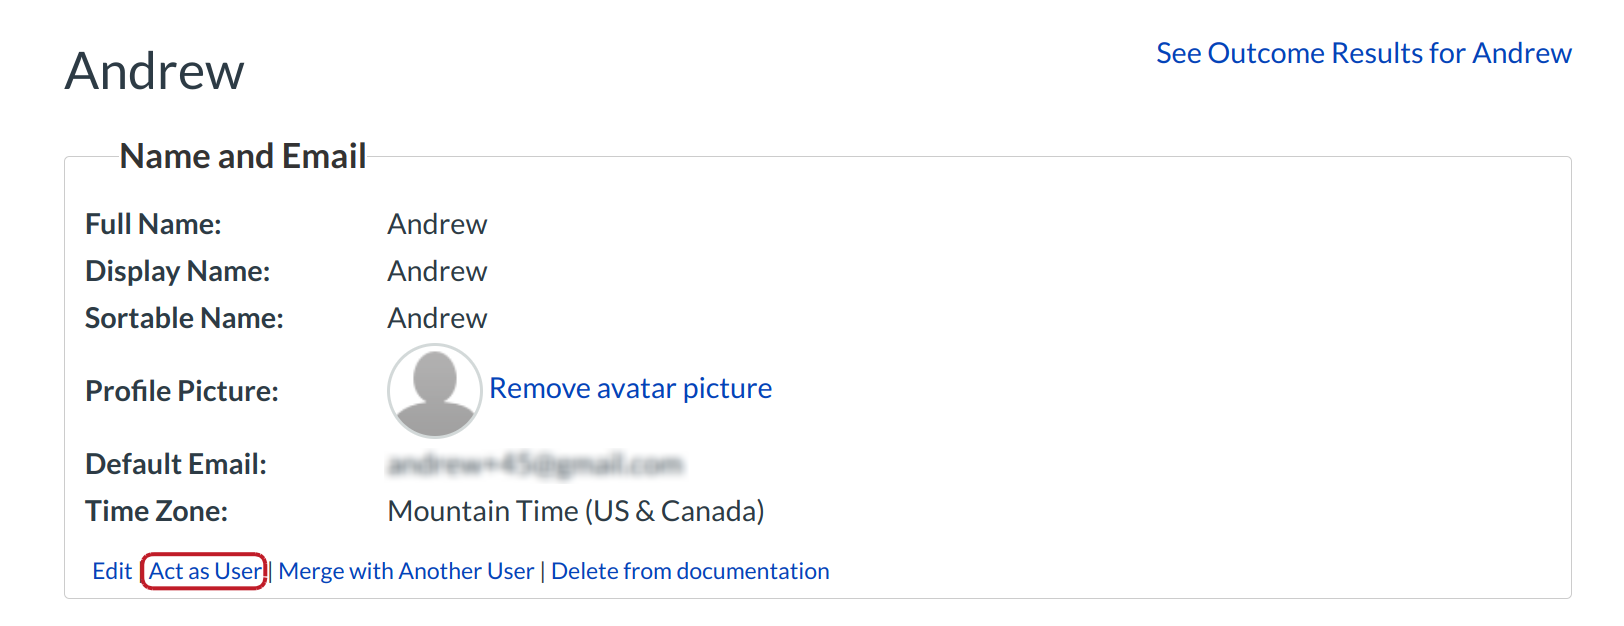Click the blurred default email address
1624x626 pixels.
tap(535, 464)
